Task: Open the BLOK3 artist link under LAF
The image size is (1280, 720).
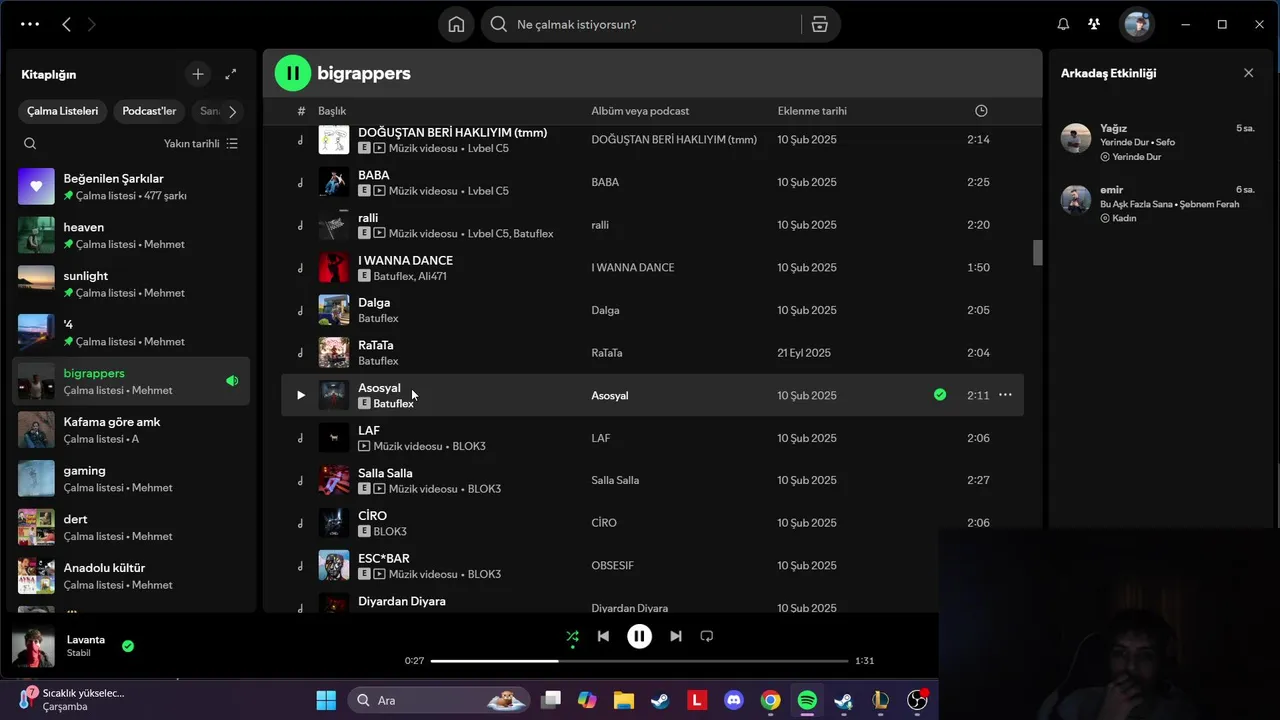Action: pos(469,446)
